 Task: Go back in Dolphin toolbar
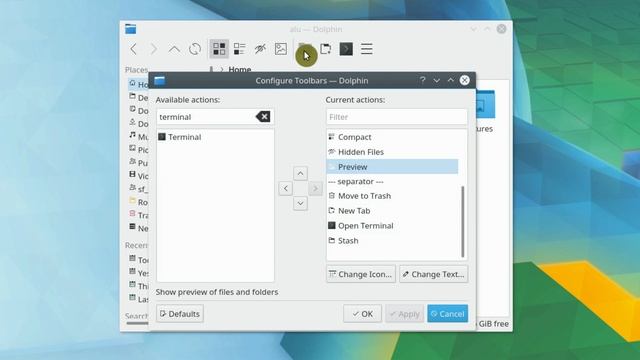(x=133, y=49)
